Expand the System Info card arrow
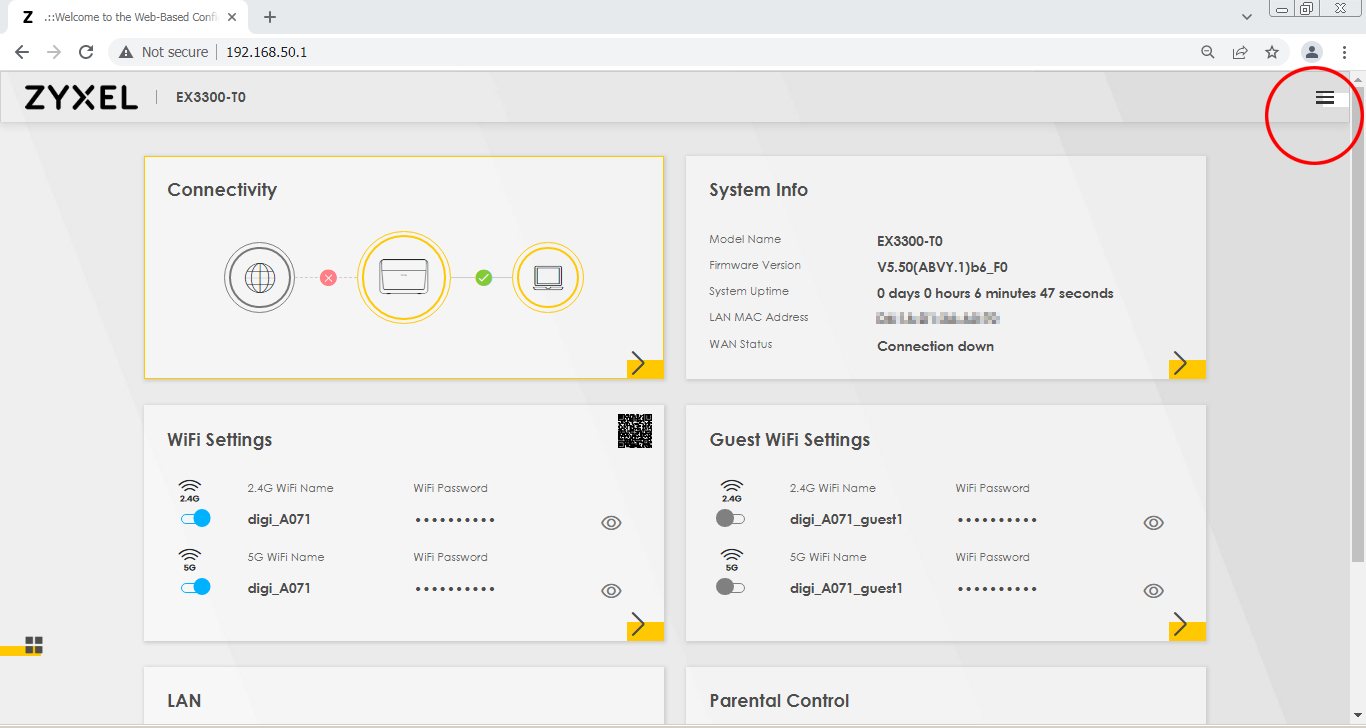 (1186, 364)
